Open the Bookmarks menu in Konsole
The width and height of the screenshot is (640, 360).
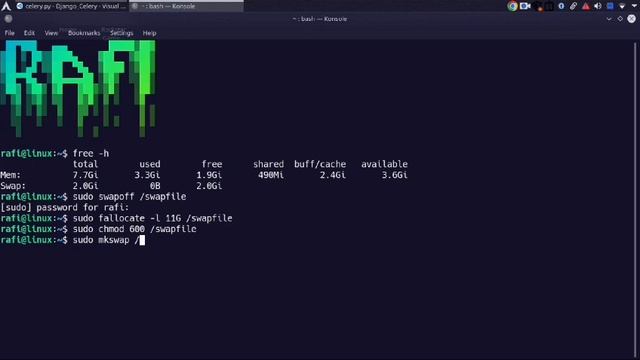coord(84,33)
